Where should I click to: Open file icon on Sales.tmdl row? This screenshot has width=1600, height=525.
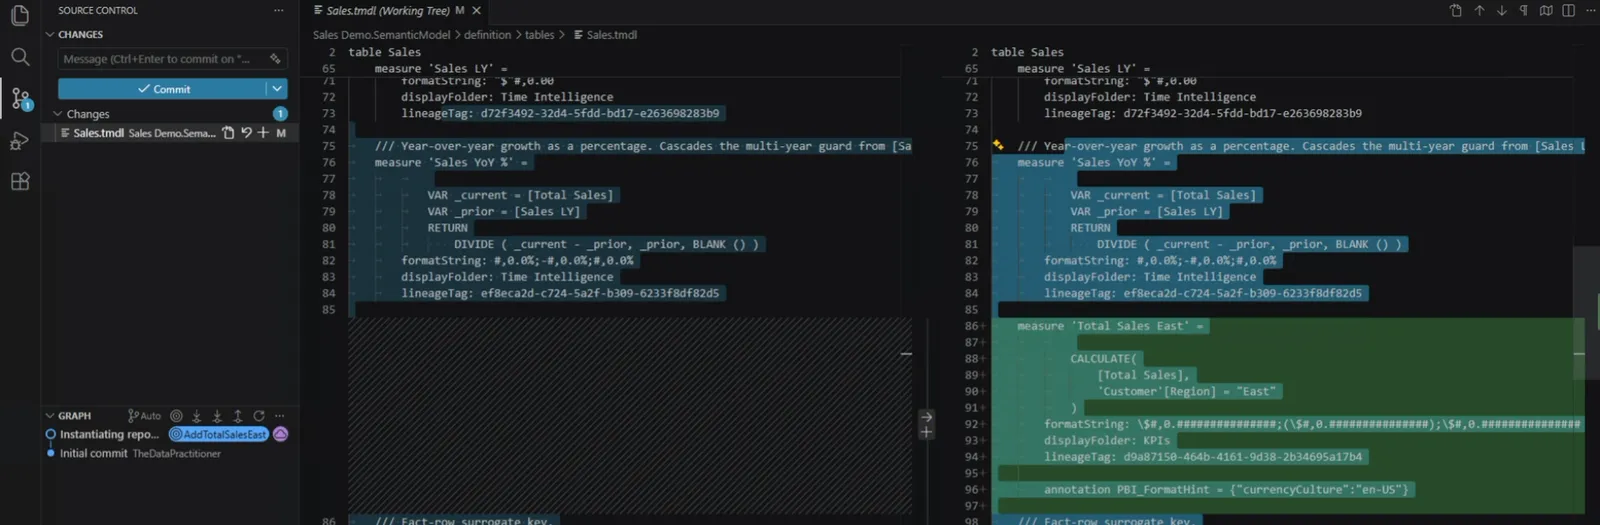pos(228,133)
